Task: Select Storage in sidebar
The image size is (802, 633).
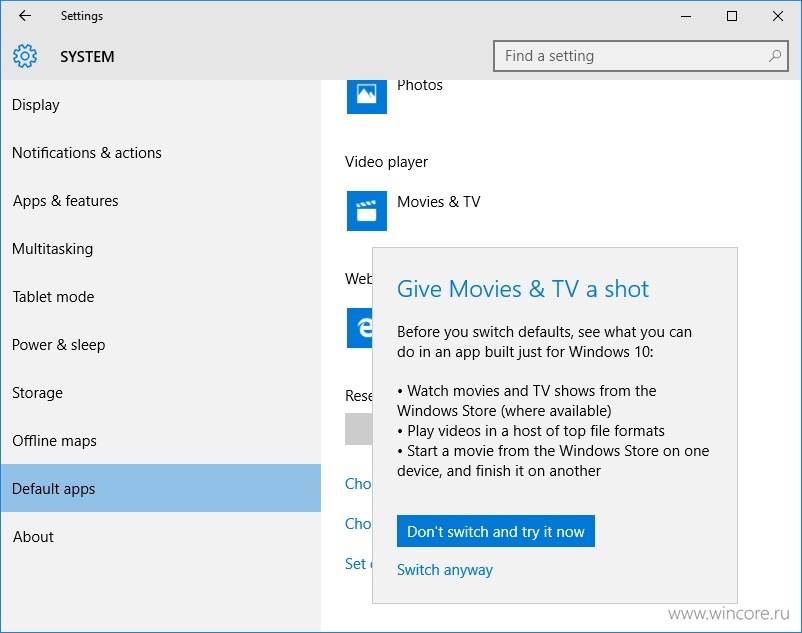Action: (161, 393)
